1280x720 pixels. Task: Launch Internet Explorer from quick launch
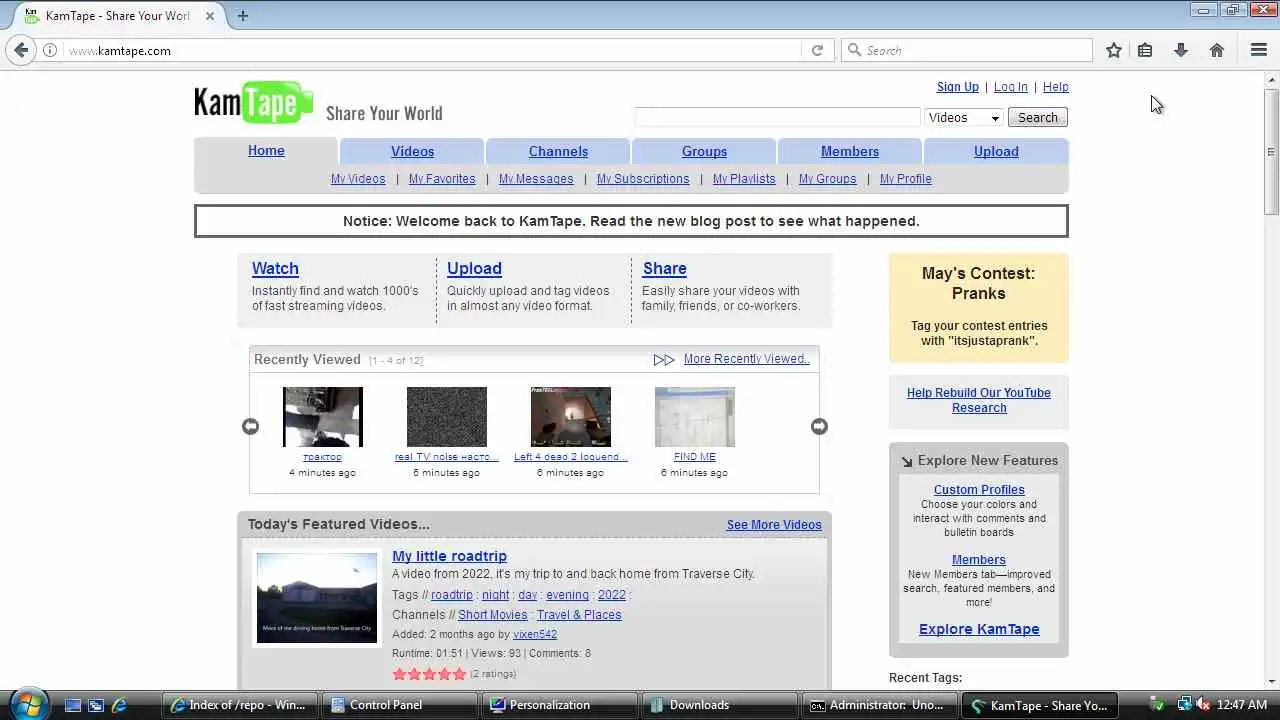[x=119, y=705]
